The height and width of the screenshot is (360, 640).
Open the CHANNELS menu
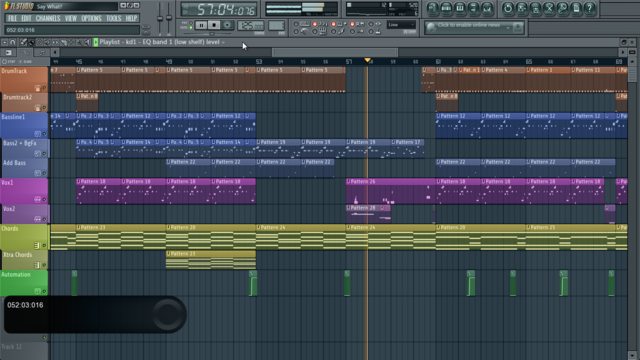tap(48, 18)
